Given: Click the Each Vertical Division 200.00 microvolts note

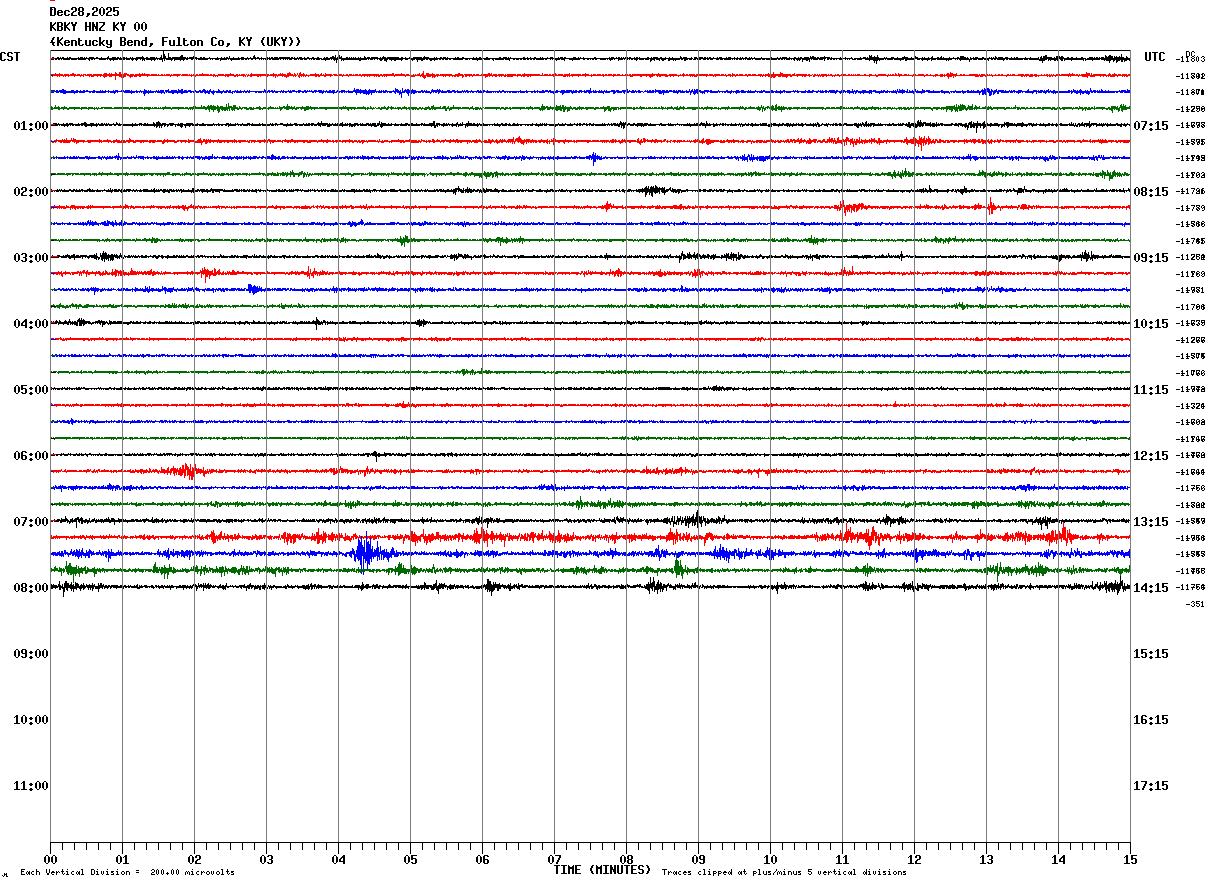Looking at the screenshot, I should pos(127,873).
